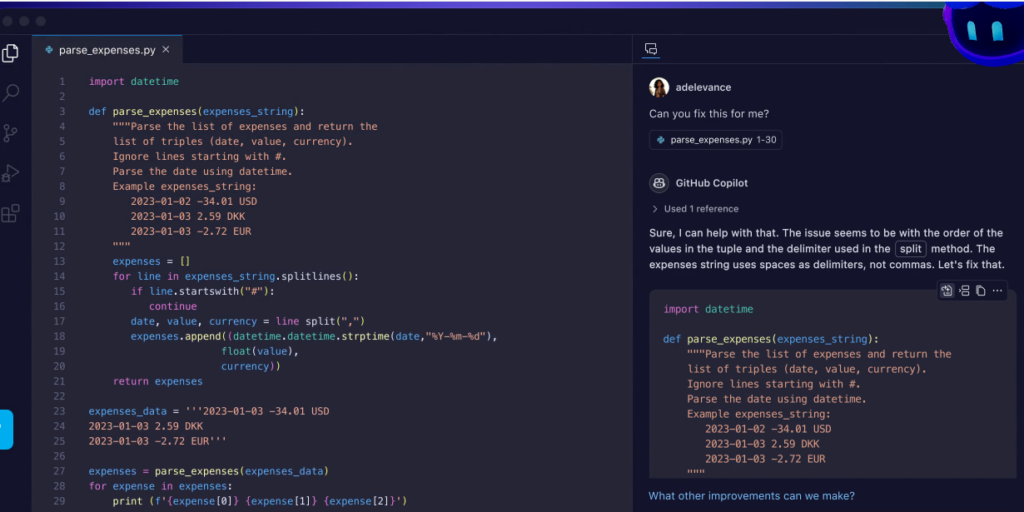Click 'return expenses' on line 21

pos(157,381)
